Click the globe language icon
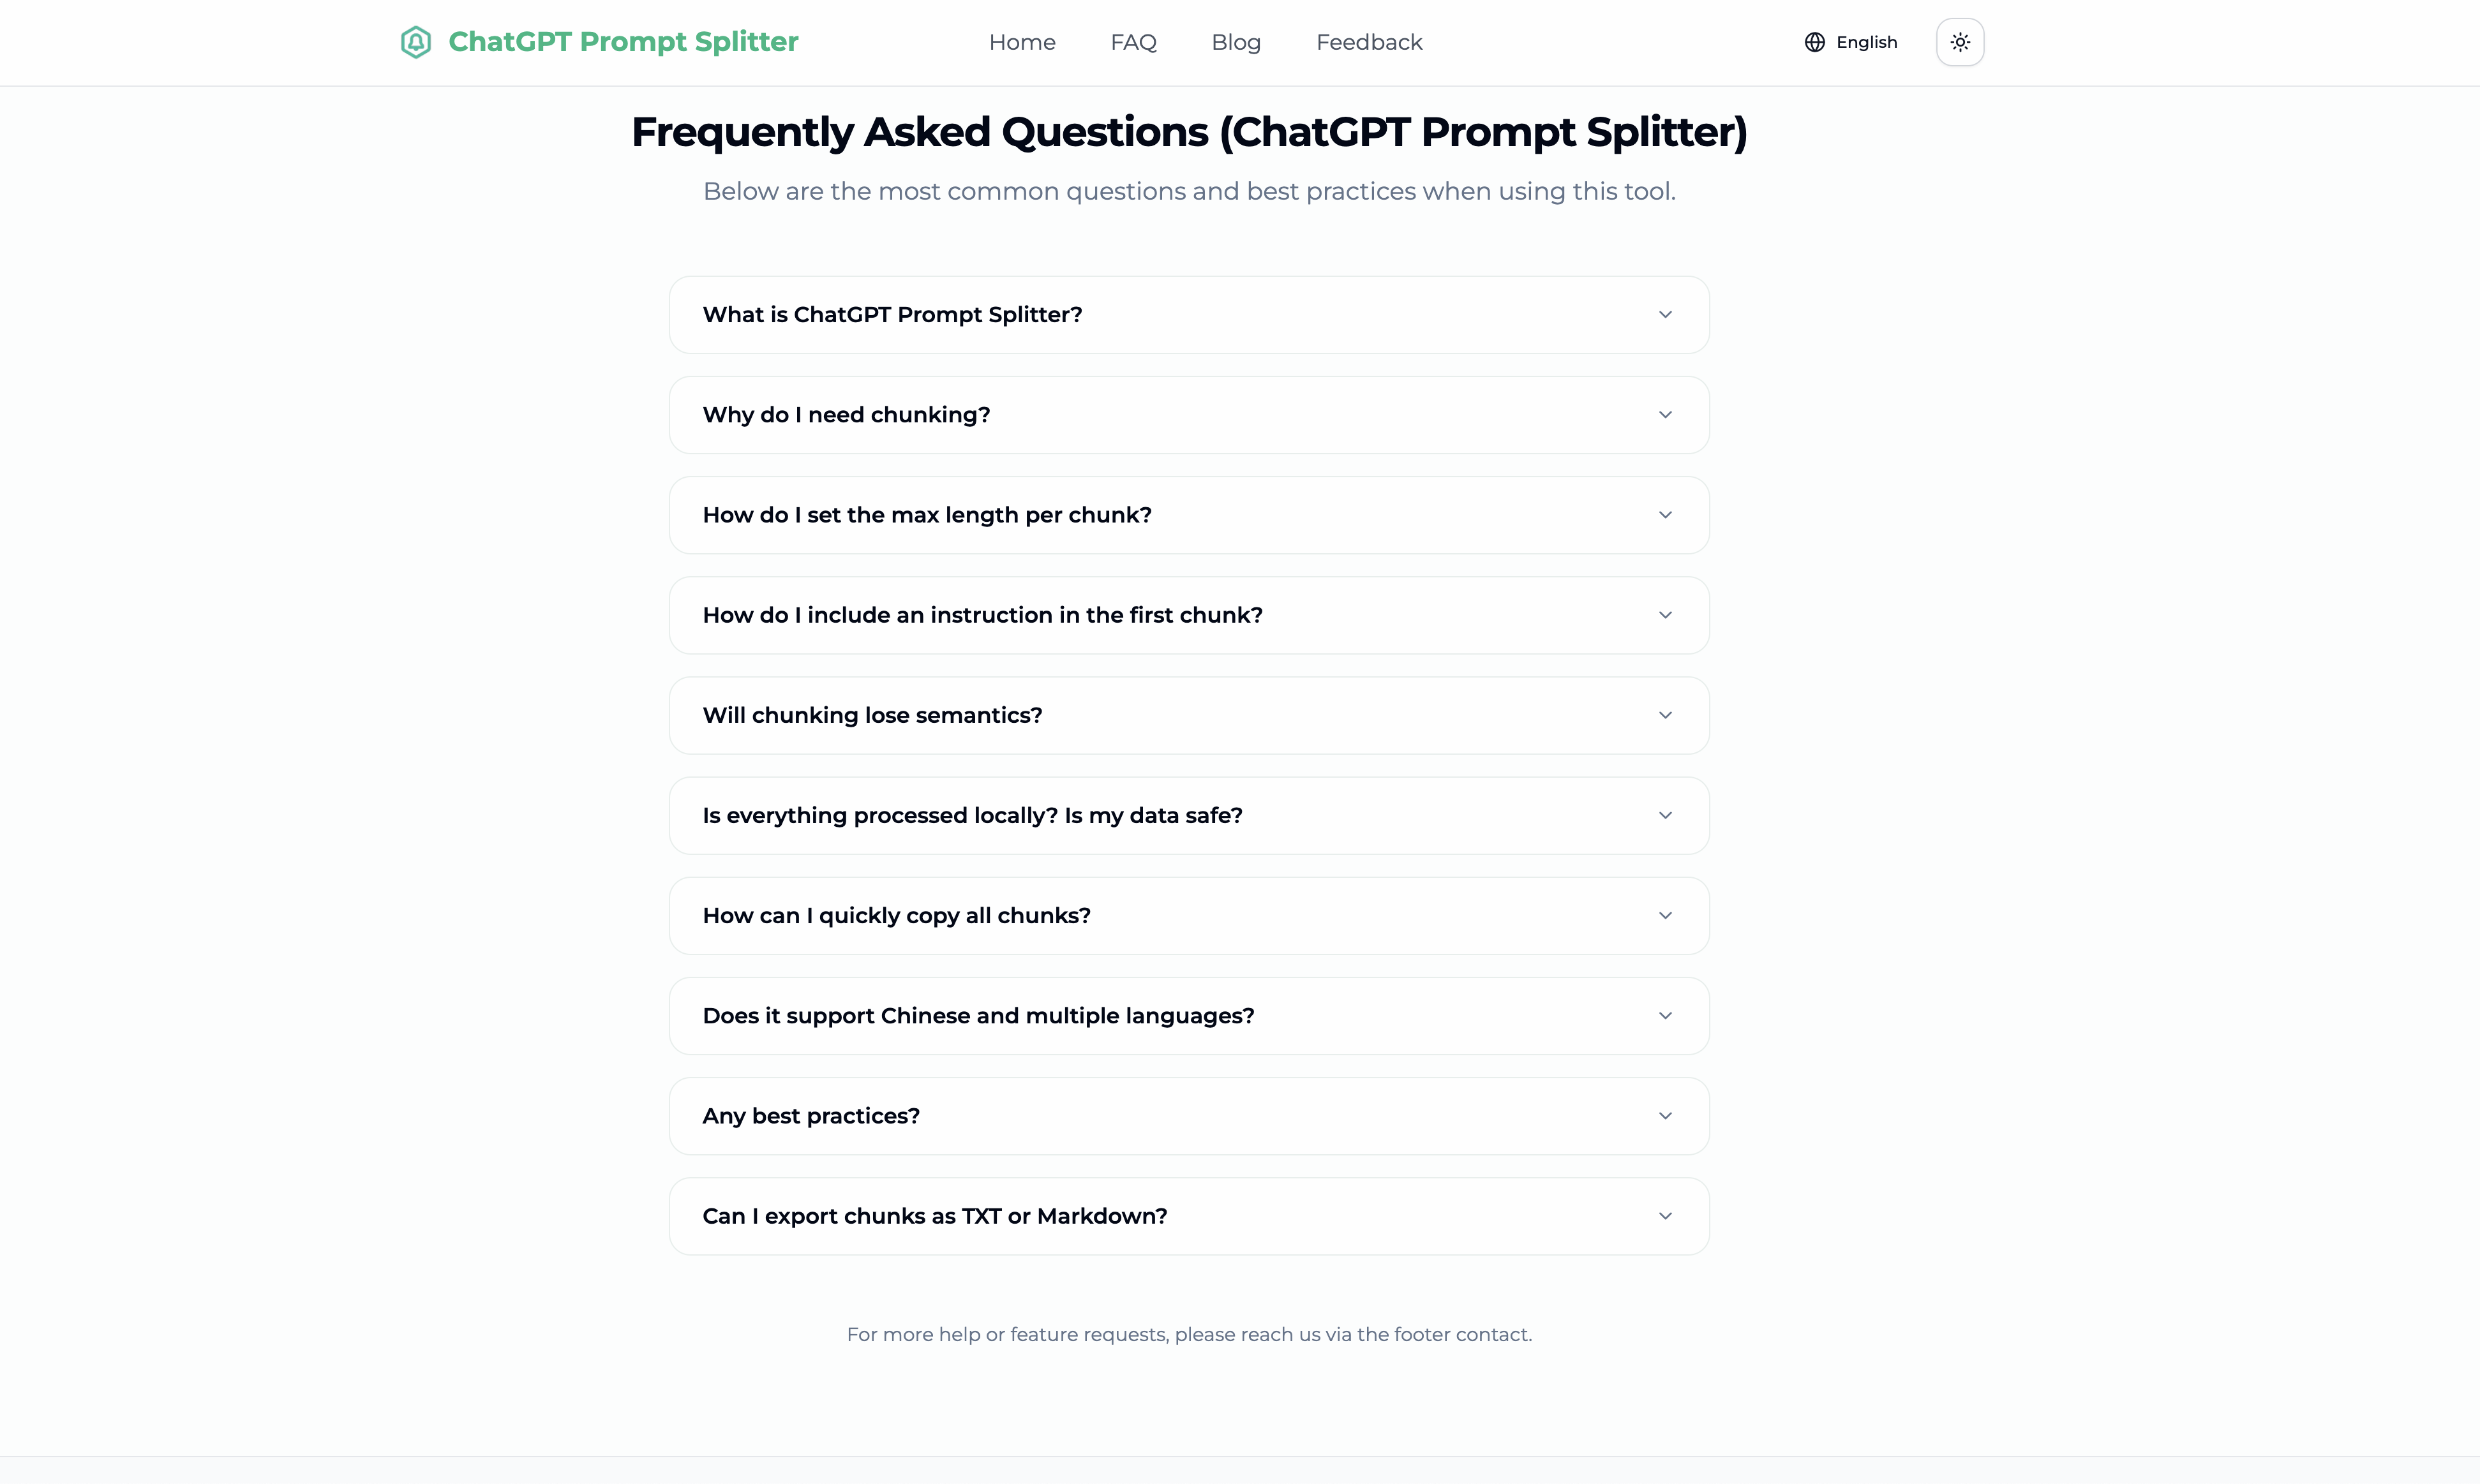 1814,42
